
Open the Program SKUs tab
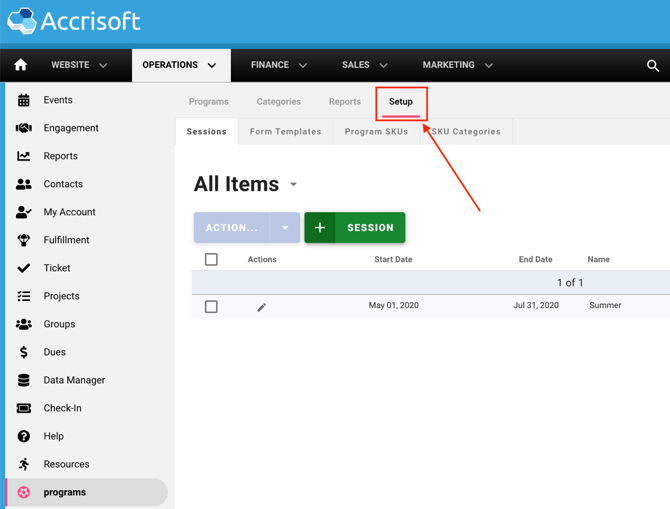point(376,131)
